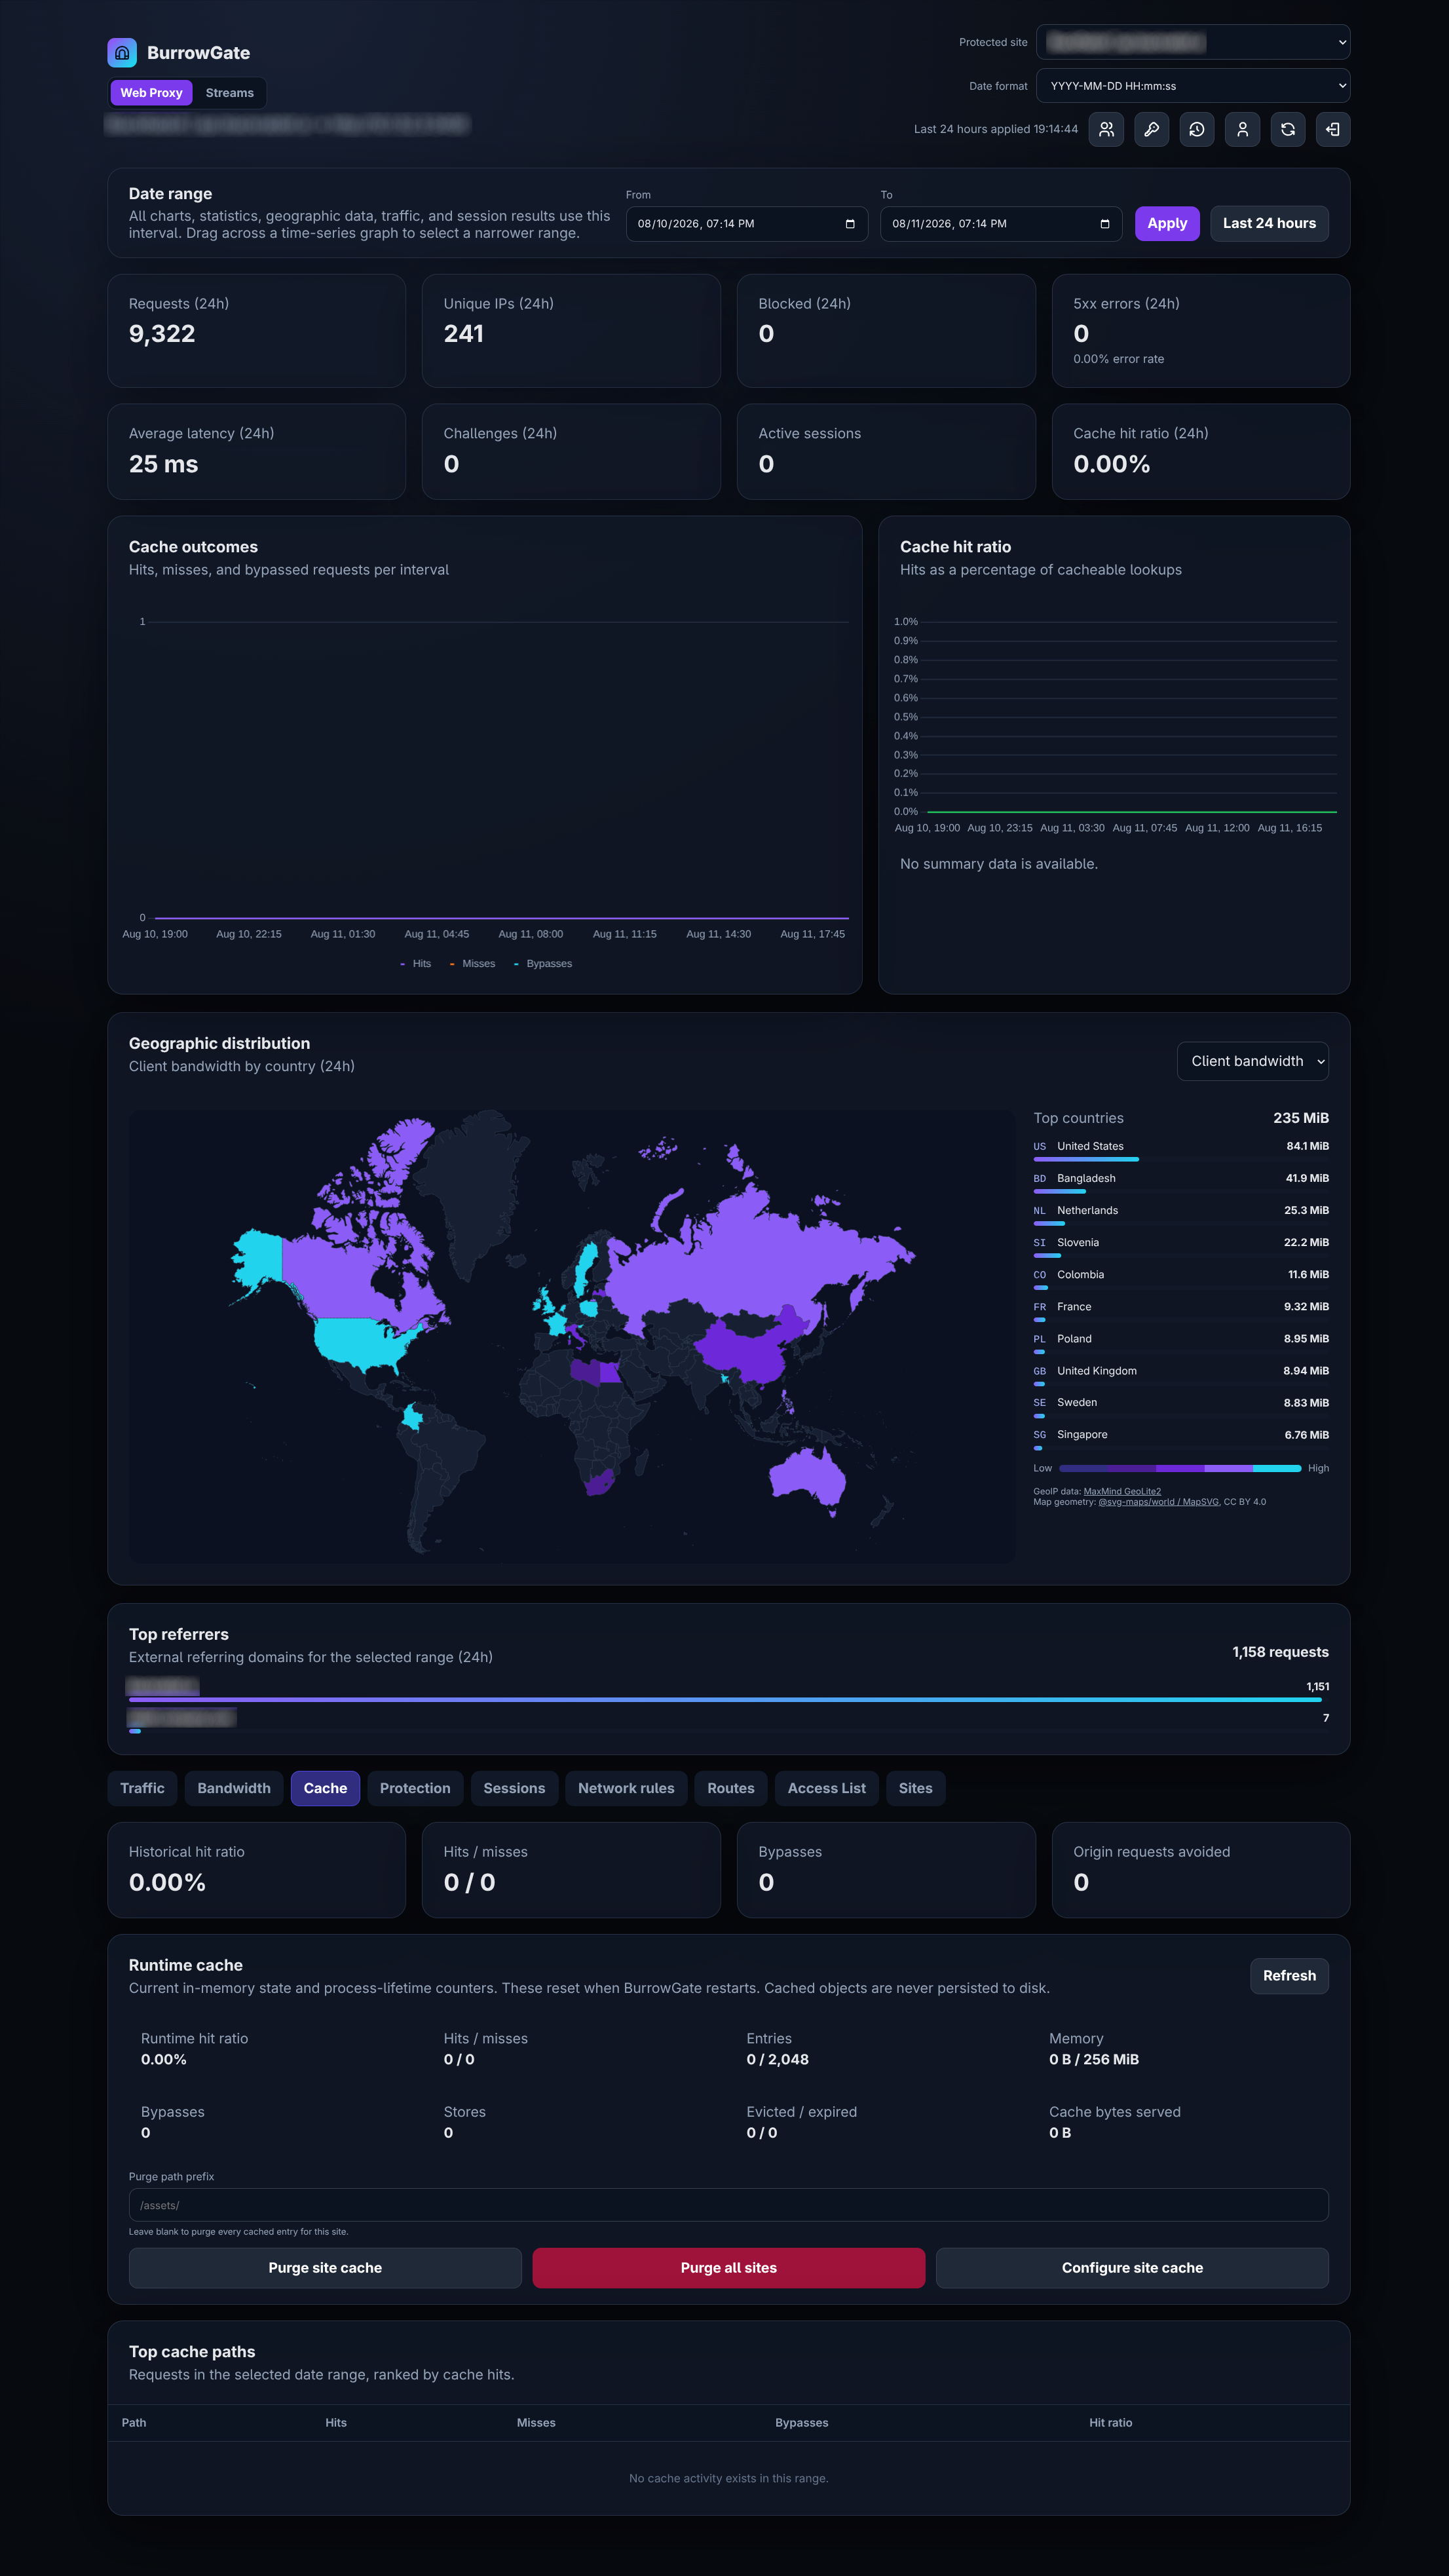This screenshot has width=1449, height=2576.
Task: Click the Memory value 0 B / 256 MiB
Action: click(x=1094, y=2059)
